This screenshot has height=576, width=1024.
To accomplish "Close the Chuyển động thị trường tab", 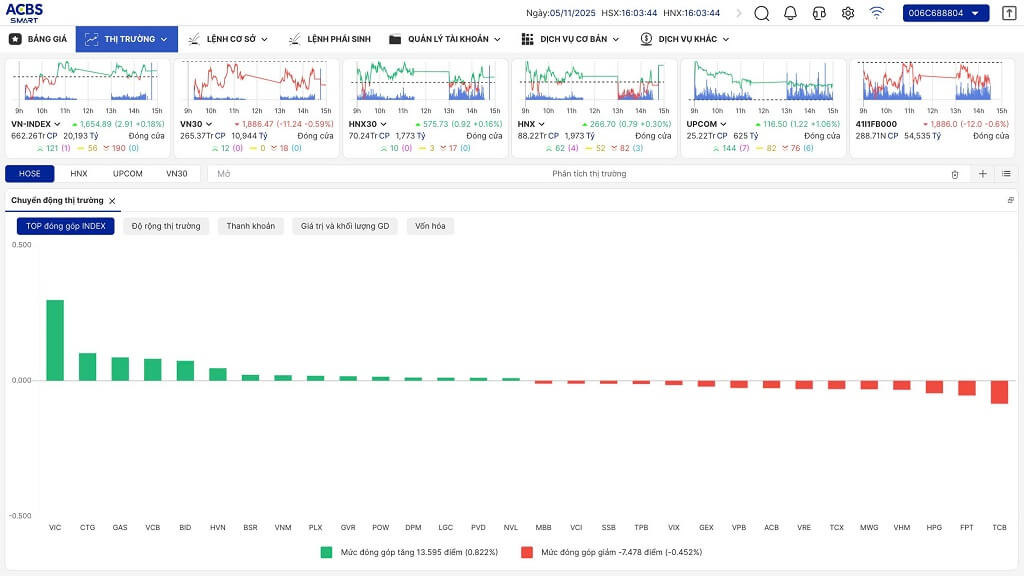I will (x=112, y=201).
